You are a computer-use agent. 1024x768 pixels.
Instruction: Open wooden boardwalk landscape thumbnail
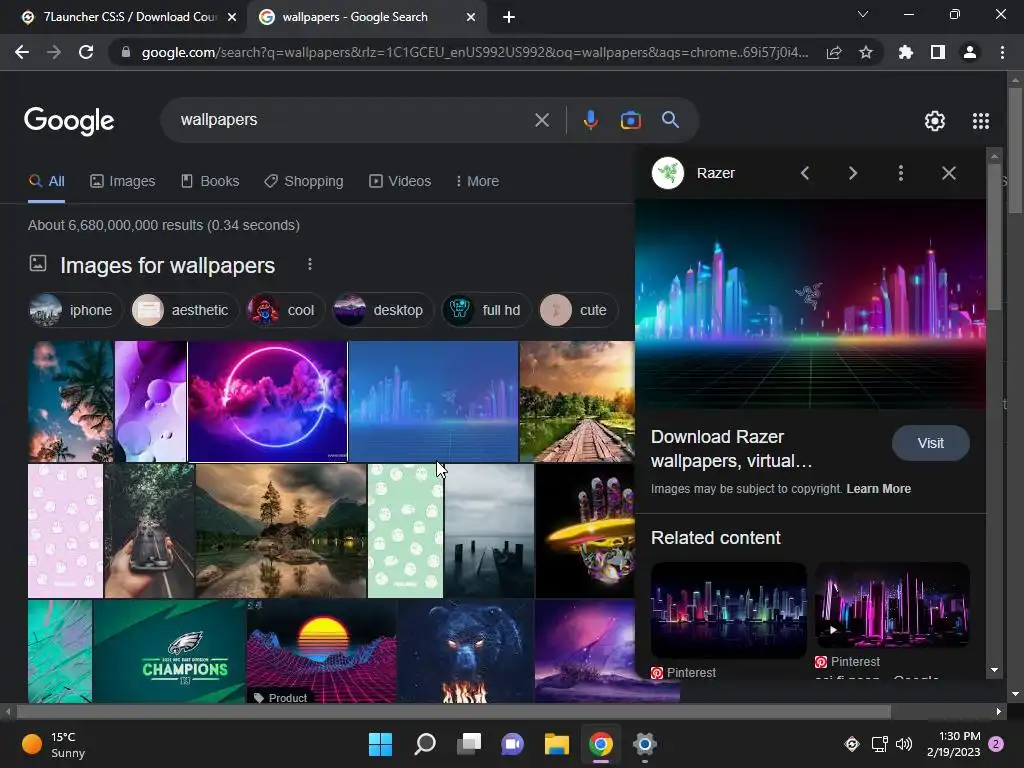coord(577,401)
